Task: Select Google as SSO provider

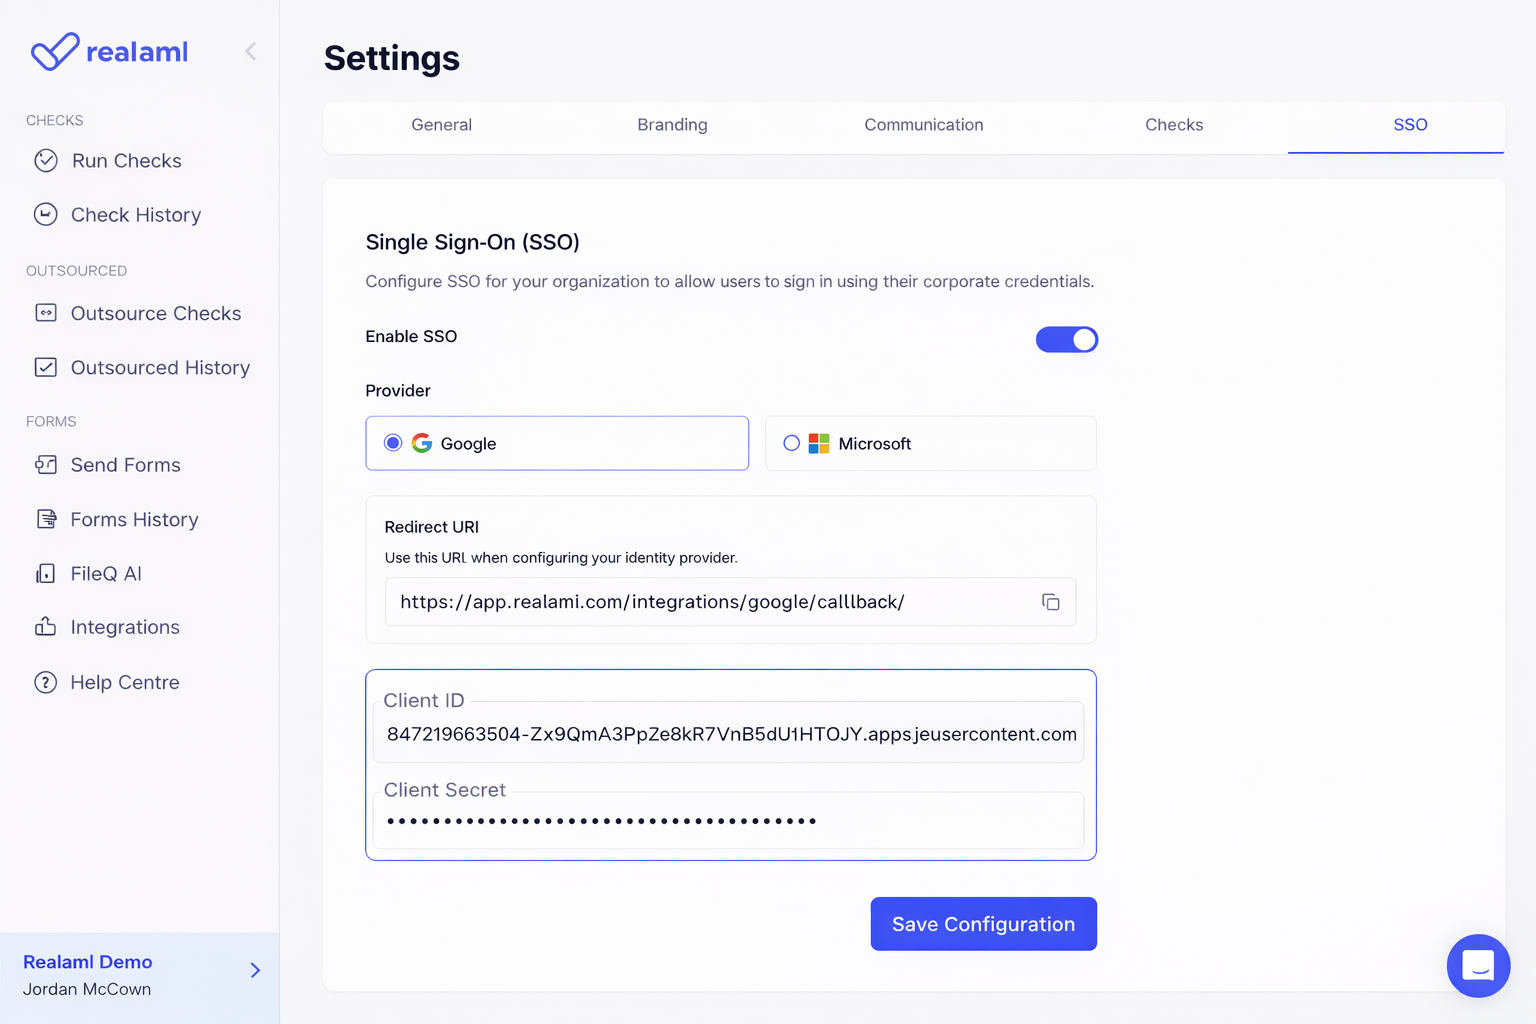Action: click(x=393, y=443)
